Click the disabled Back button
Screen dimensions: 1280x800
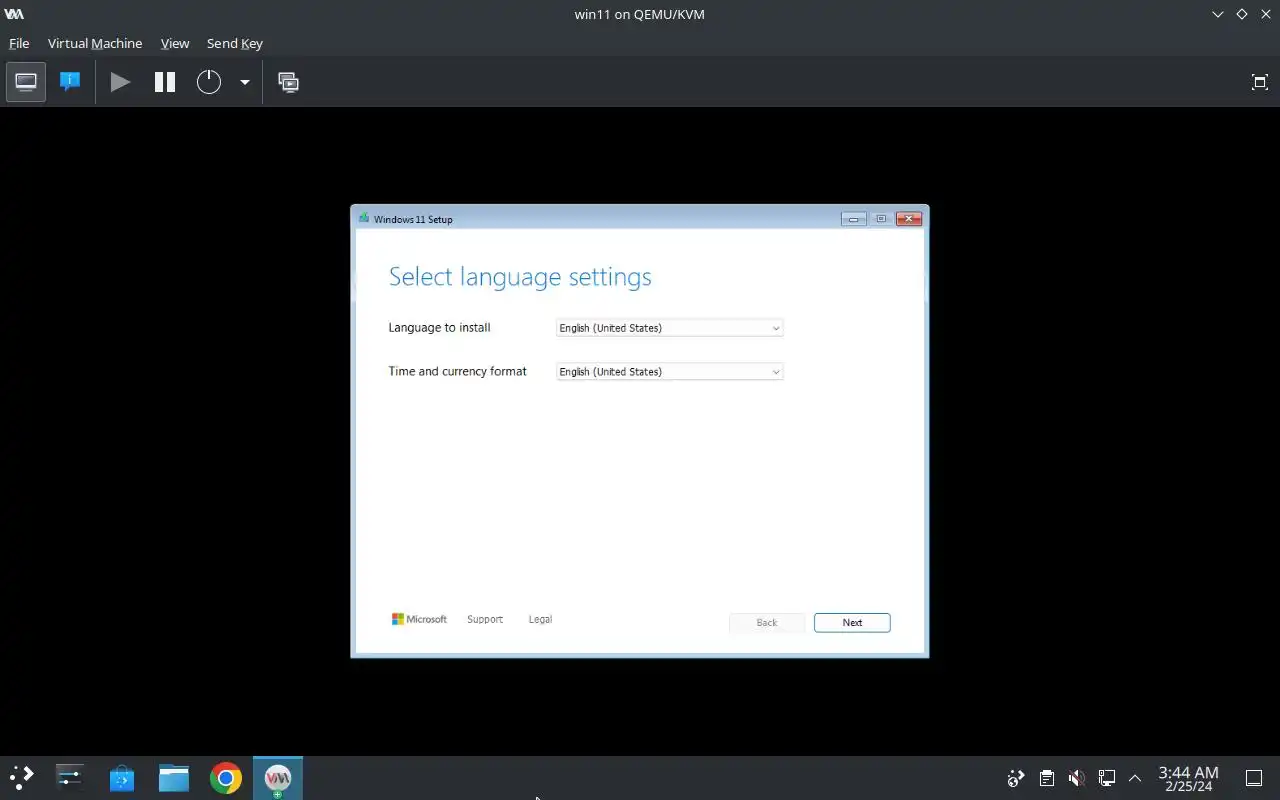point(767,622)
